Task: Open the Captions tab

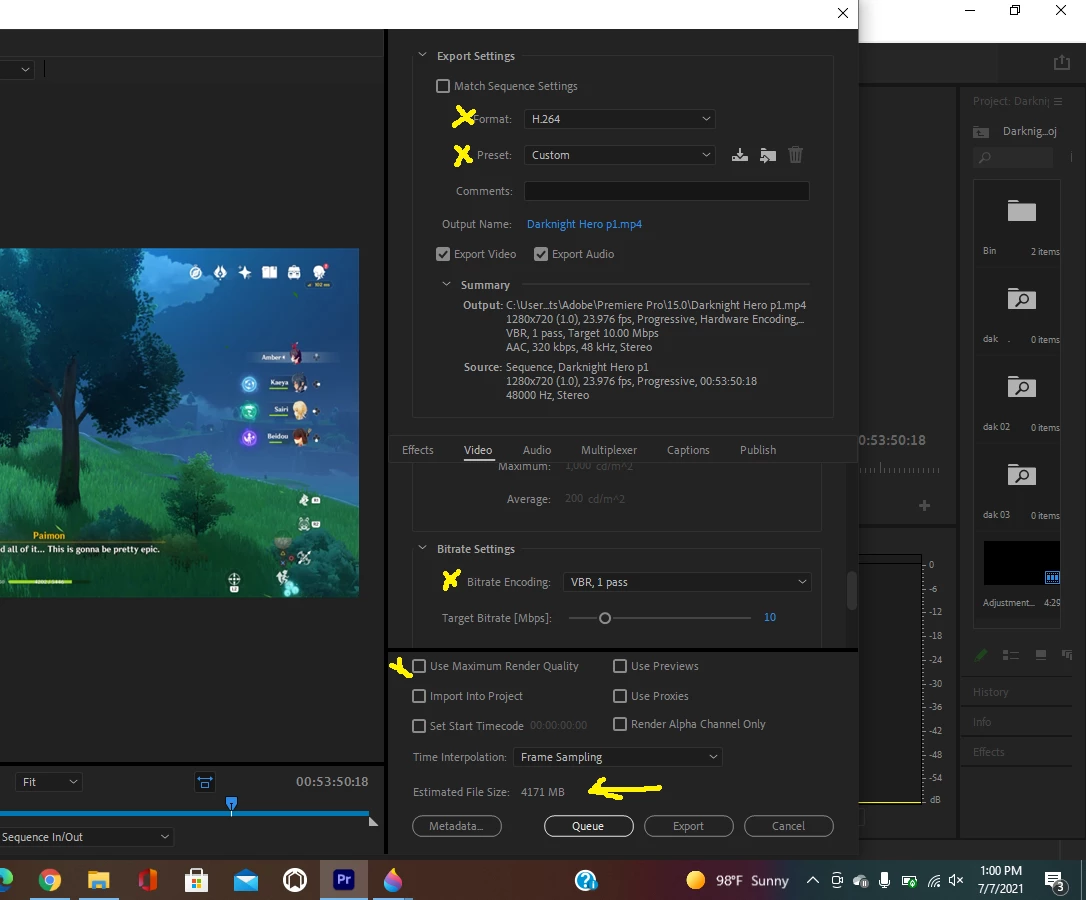Action: pyautogui.click(x=688, y=450)
